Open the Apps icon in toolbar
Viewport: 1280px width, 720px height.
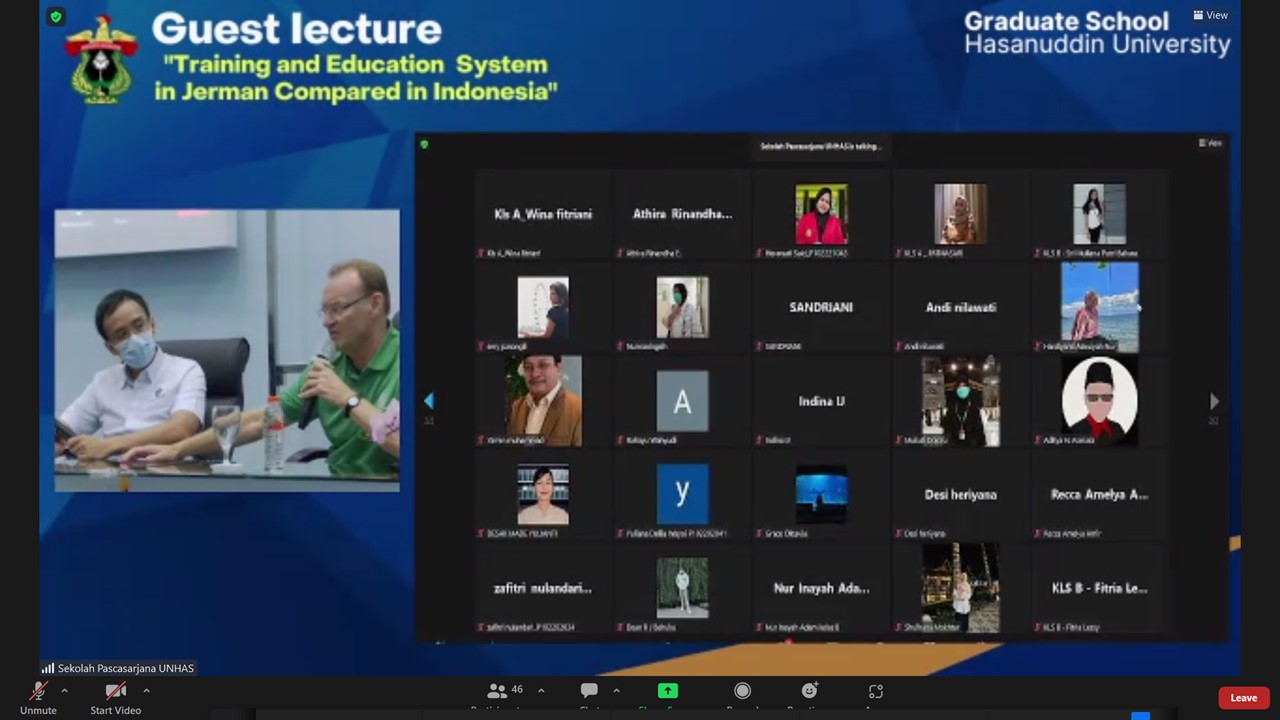[x=876, y=691]
